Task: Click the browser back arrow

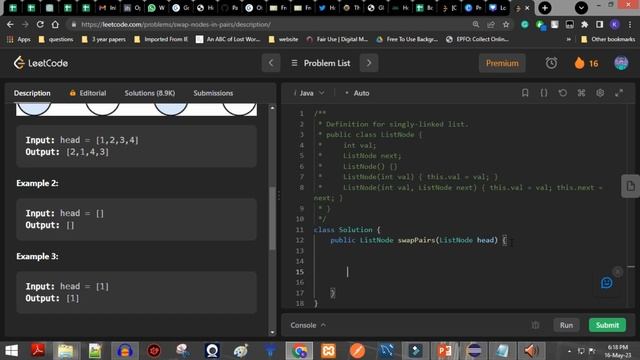Action: [10, 24]
